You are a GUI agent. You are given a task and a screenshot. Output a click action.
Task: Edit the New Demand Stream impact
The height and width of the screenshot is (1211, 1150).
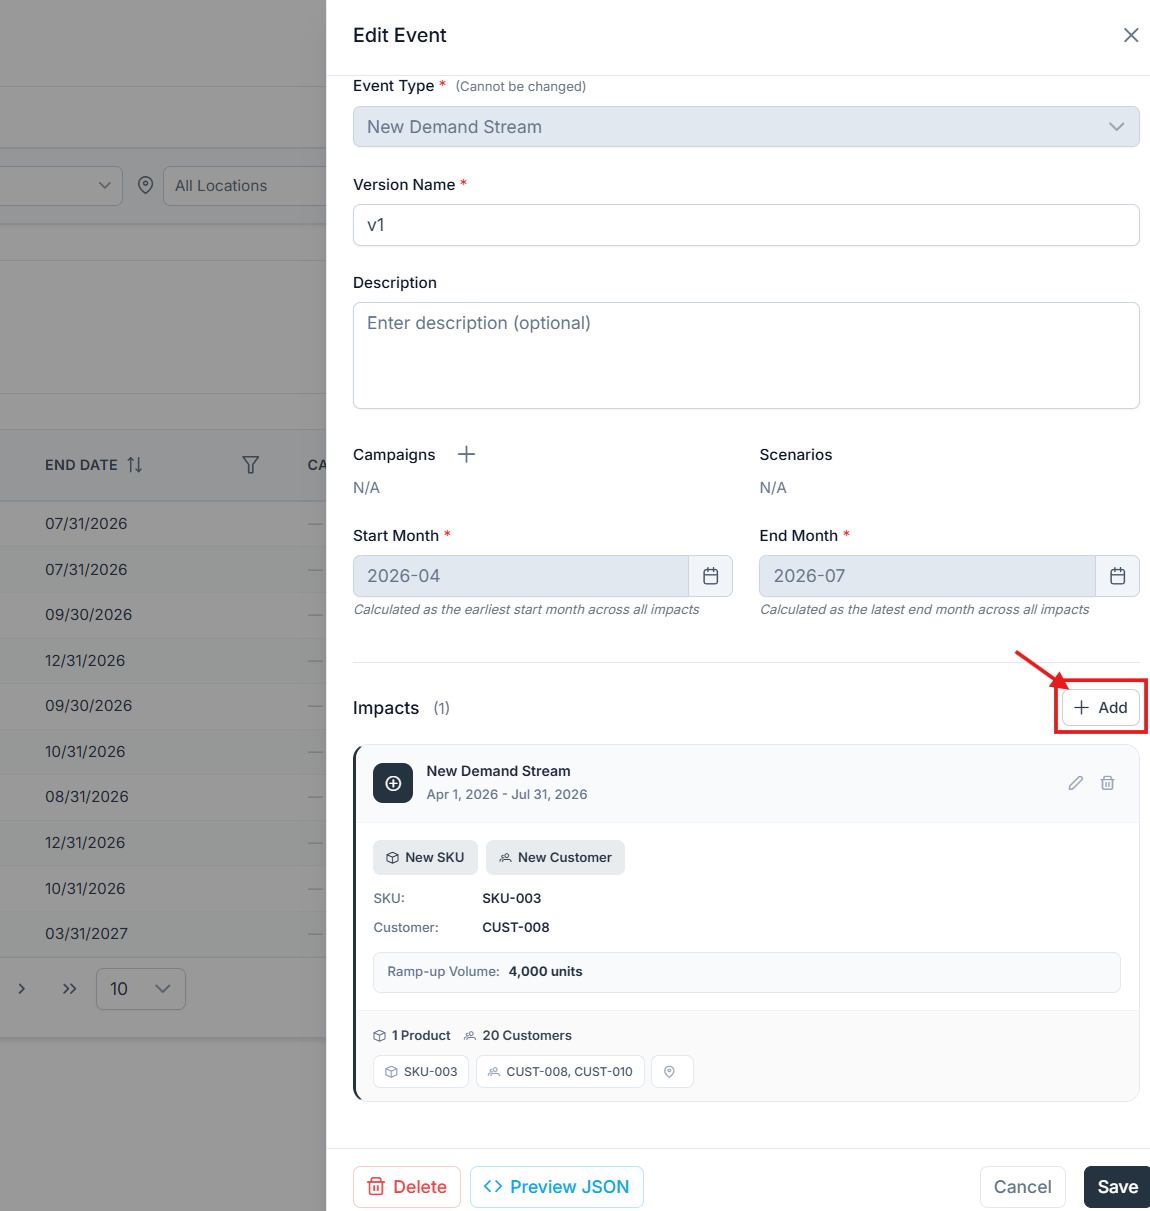pos(1075,783)
